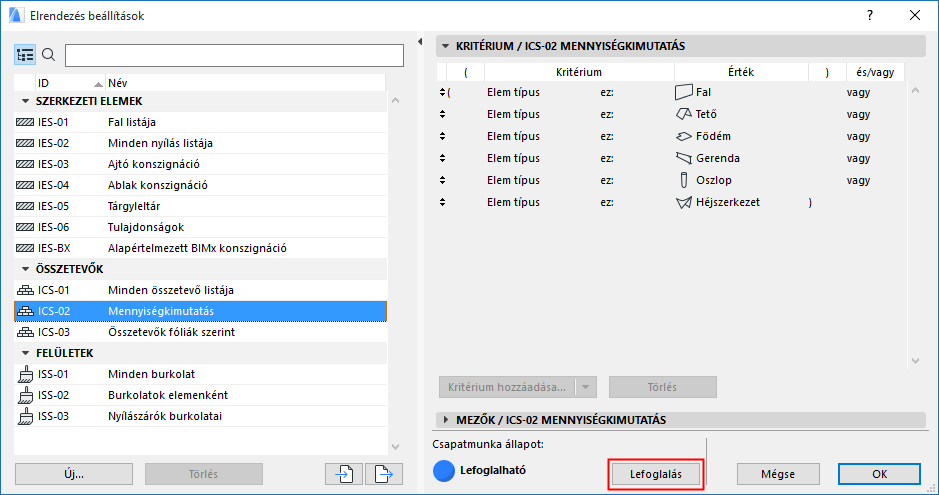Viewport: 939px width, 495px height.
Task: Open the Kritérium hozzáadása dropdown arrow
Action: [x=586, y=387]
